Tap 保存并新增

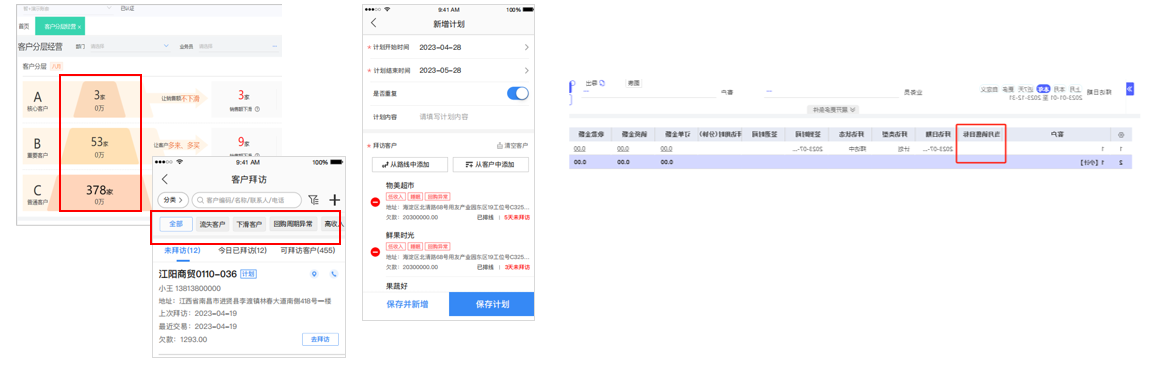click(x=407, y=304)
